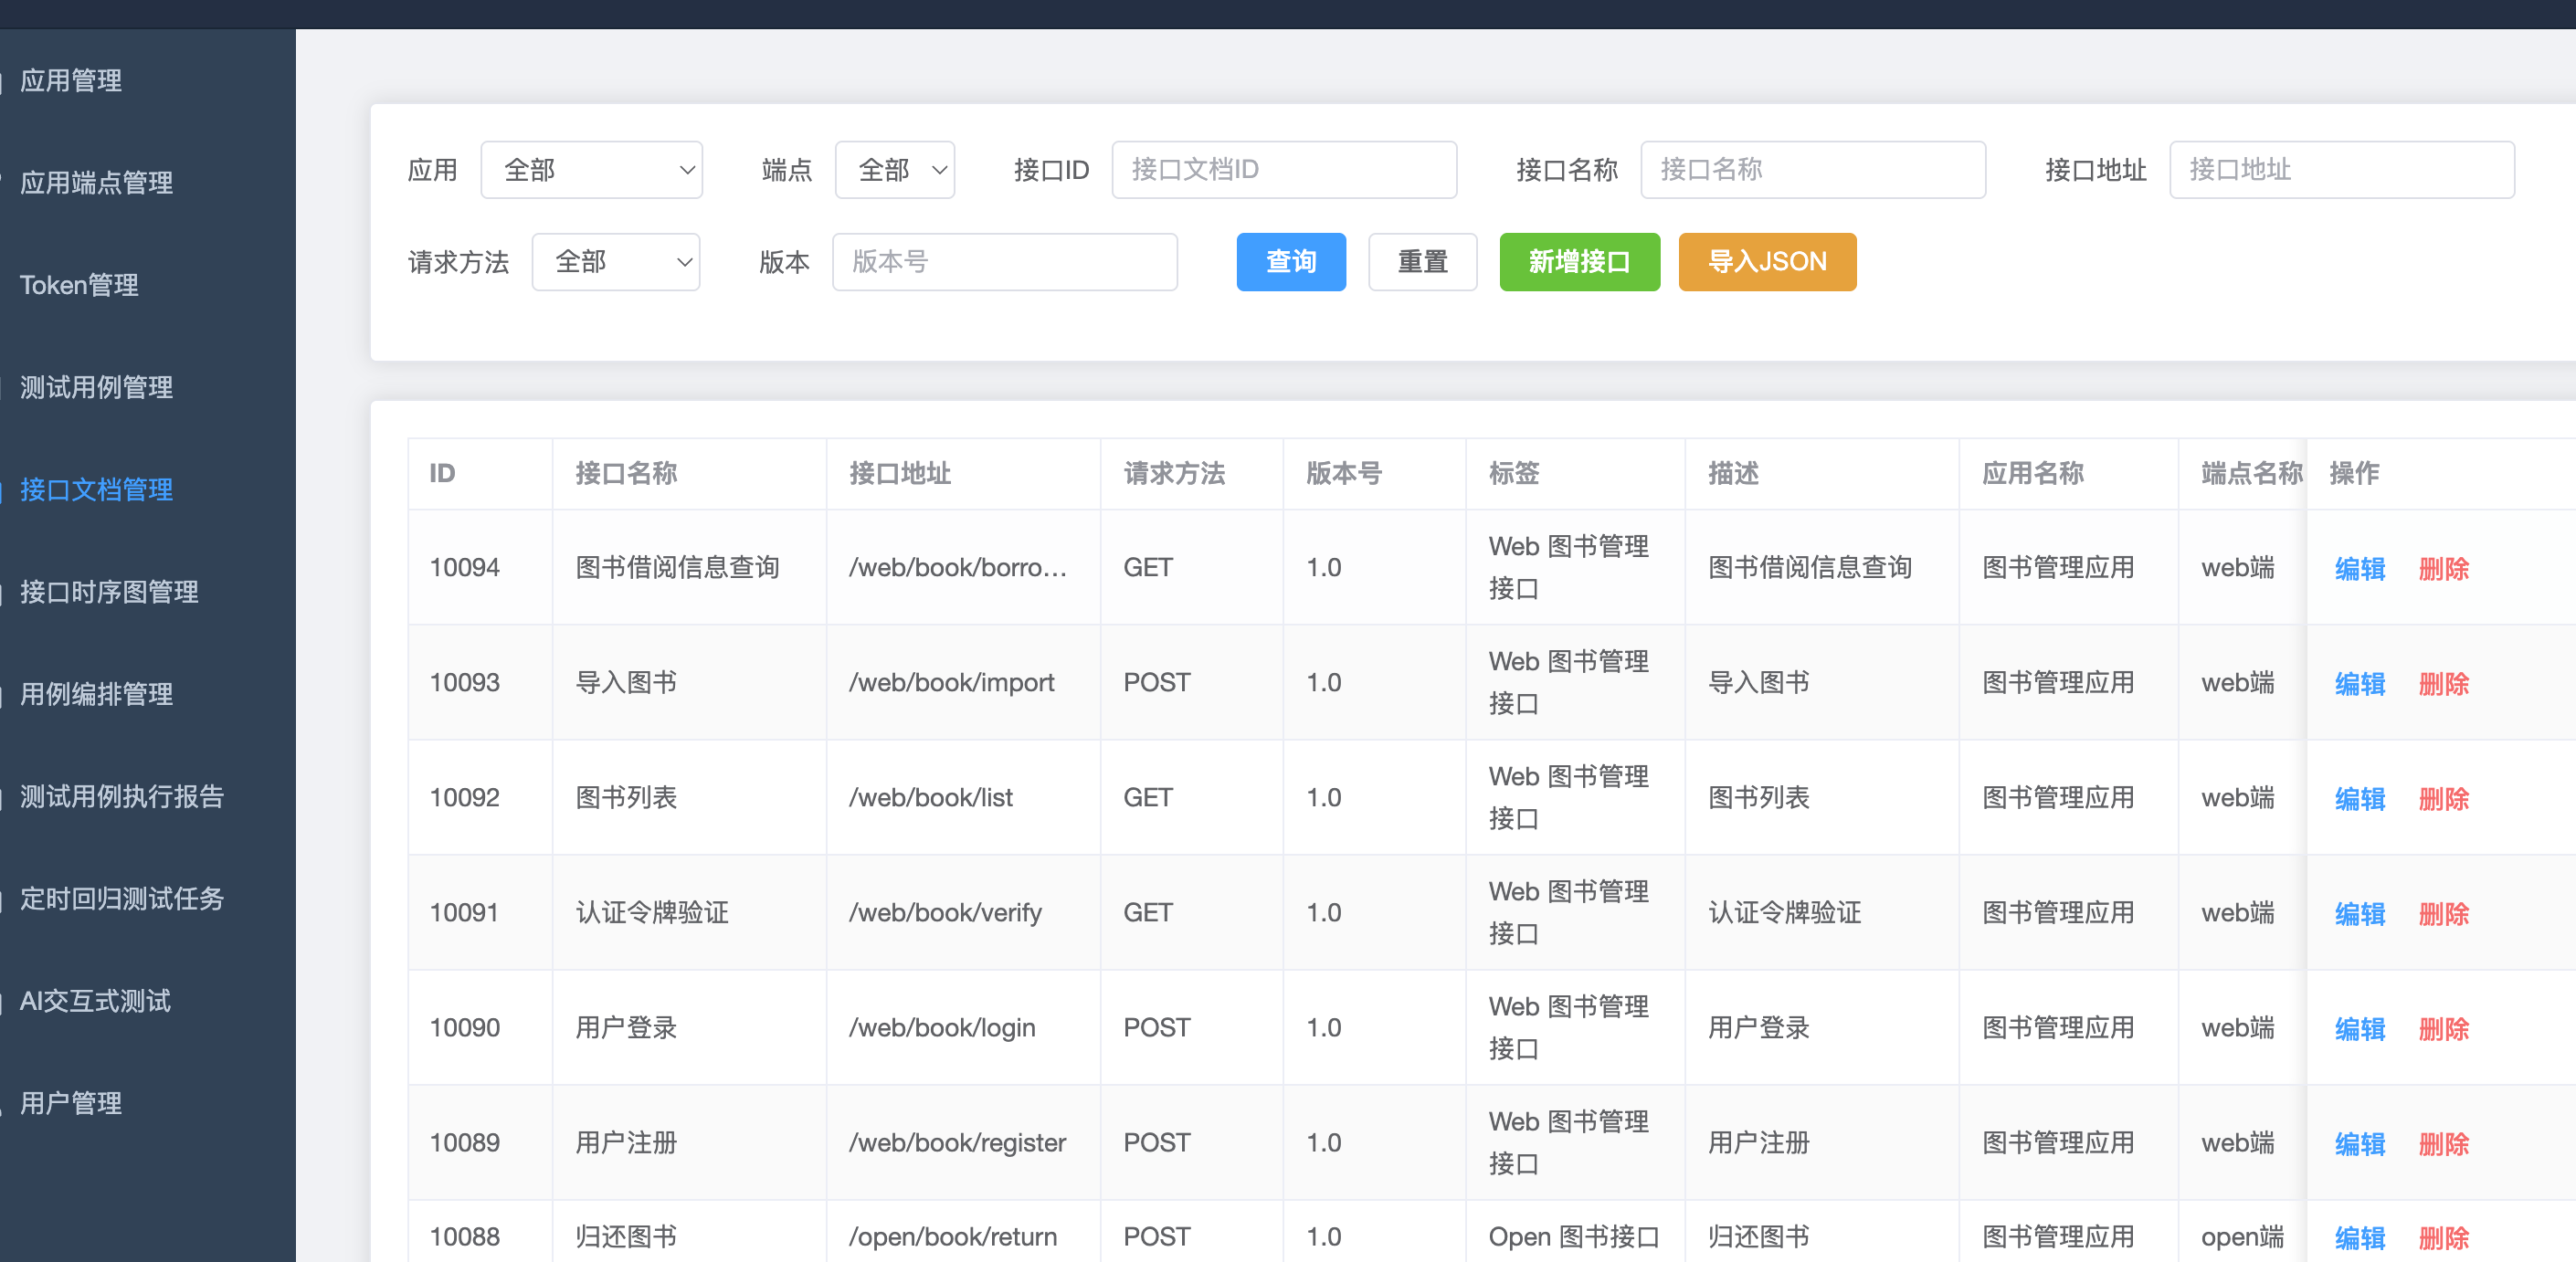
Task: Focus the 接口ID input field
Action: 1284,170
